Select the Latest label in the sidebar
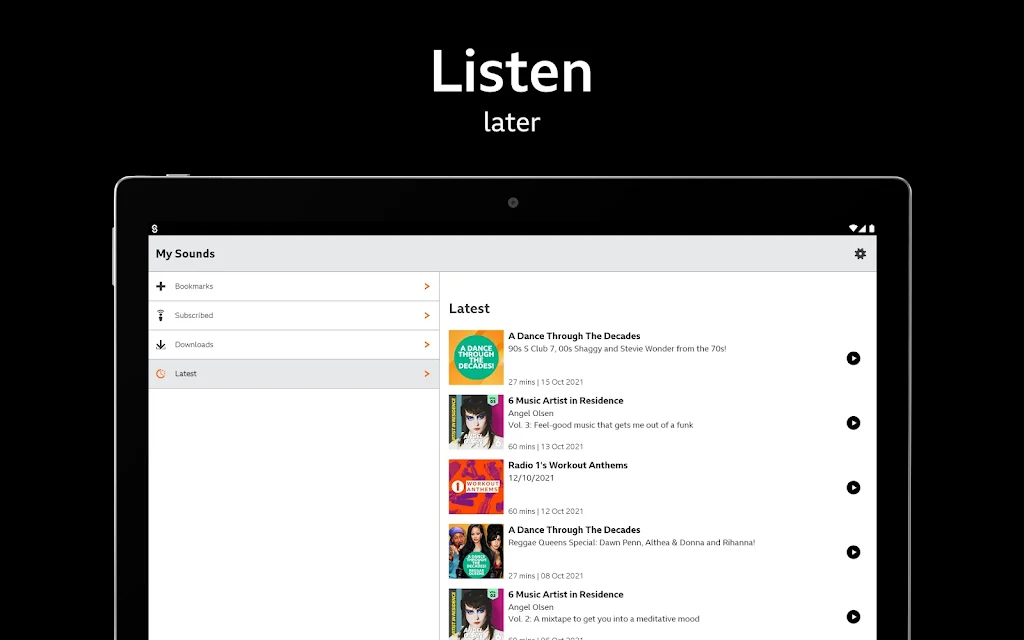This screenshot has height=640, width=1024. pos(185,374)
